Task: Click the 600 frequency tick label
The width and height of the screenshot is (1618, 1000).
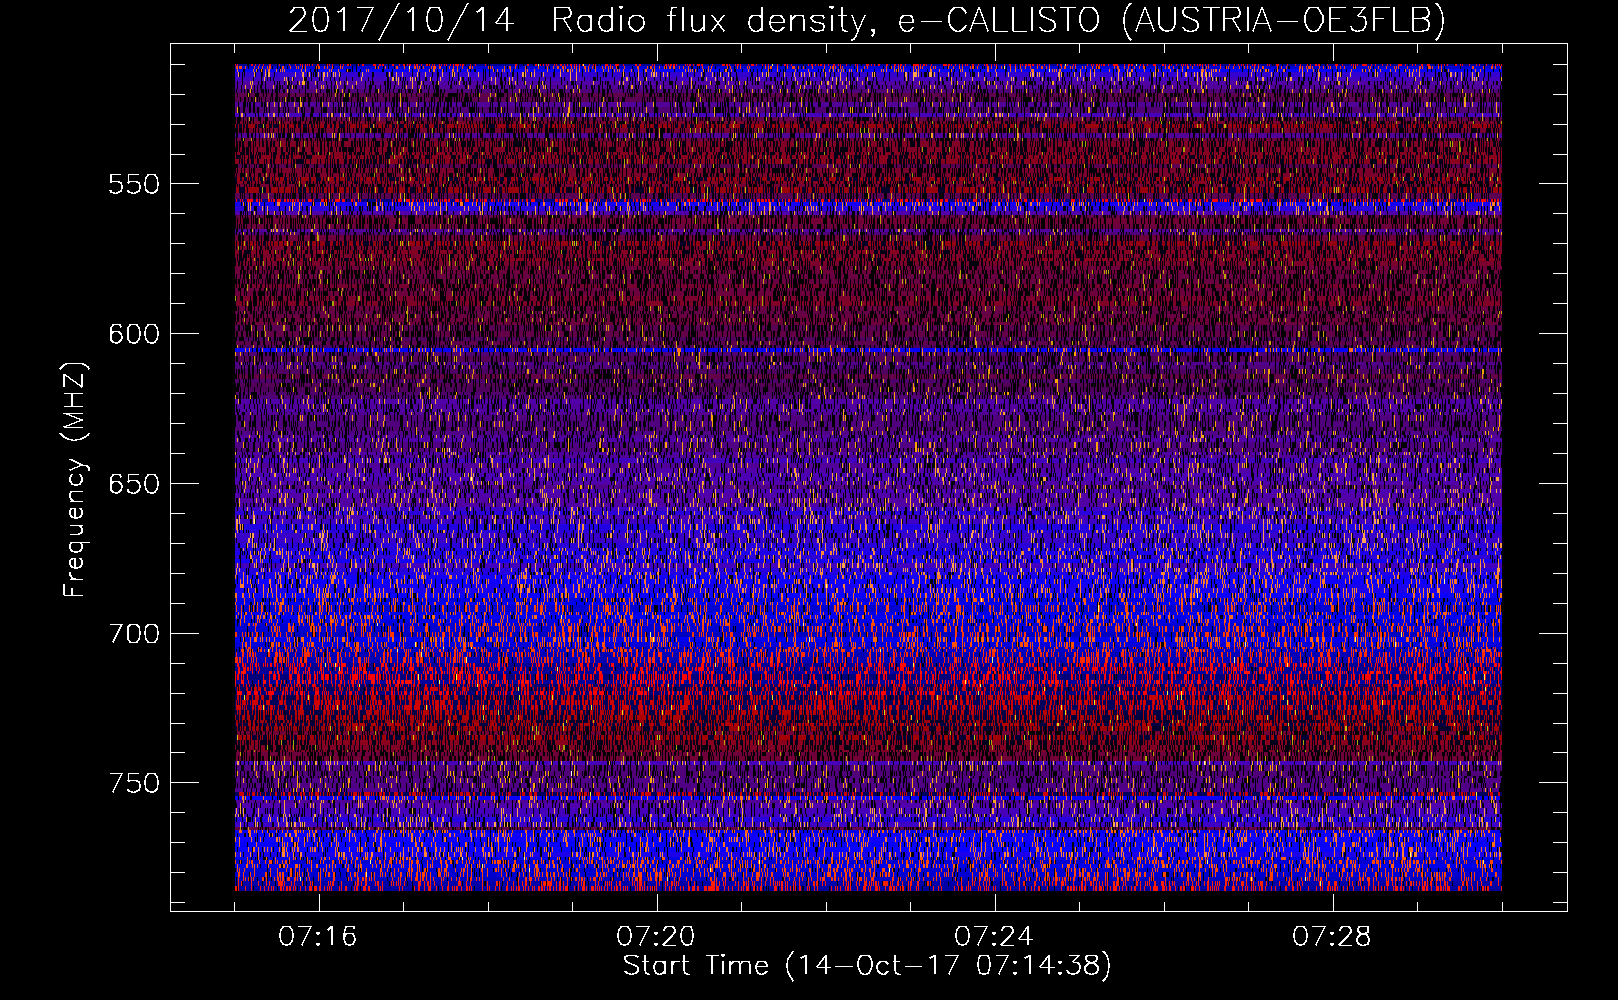Action: coord(134,334)
